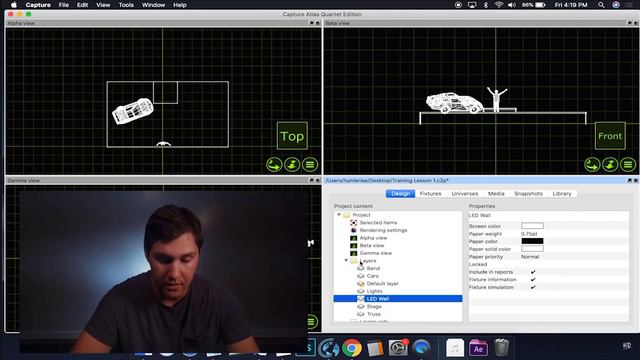
Task: Click the Default layer icon
Action: 361,283
